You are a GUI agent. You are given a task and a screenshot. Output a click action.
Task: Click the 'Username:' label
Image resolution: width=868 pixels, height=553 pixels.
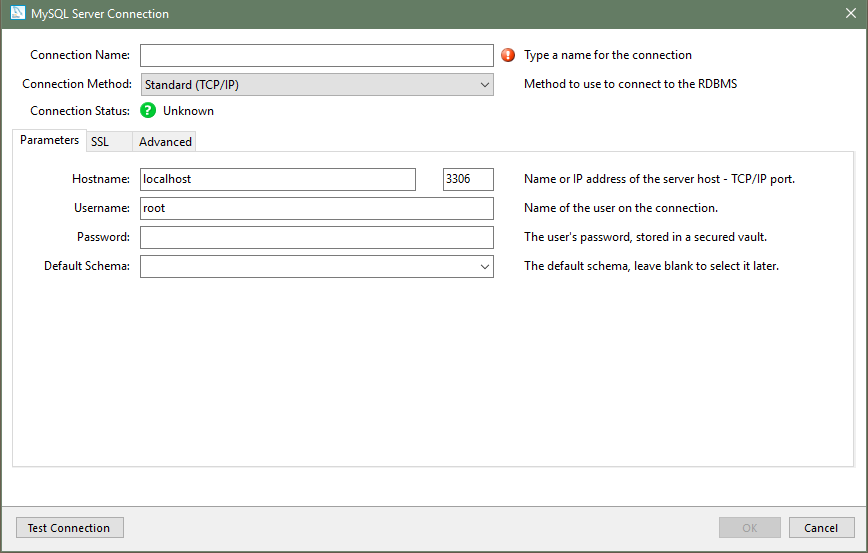tap(102, 208)
